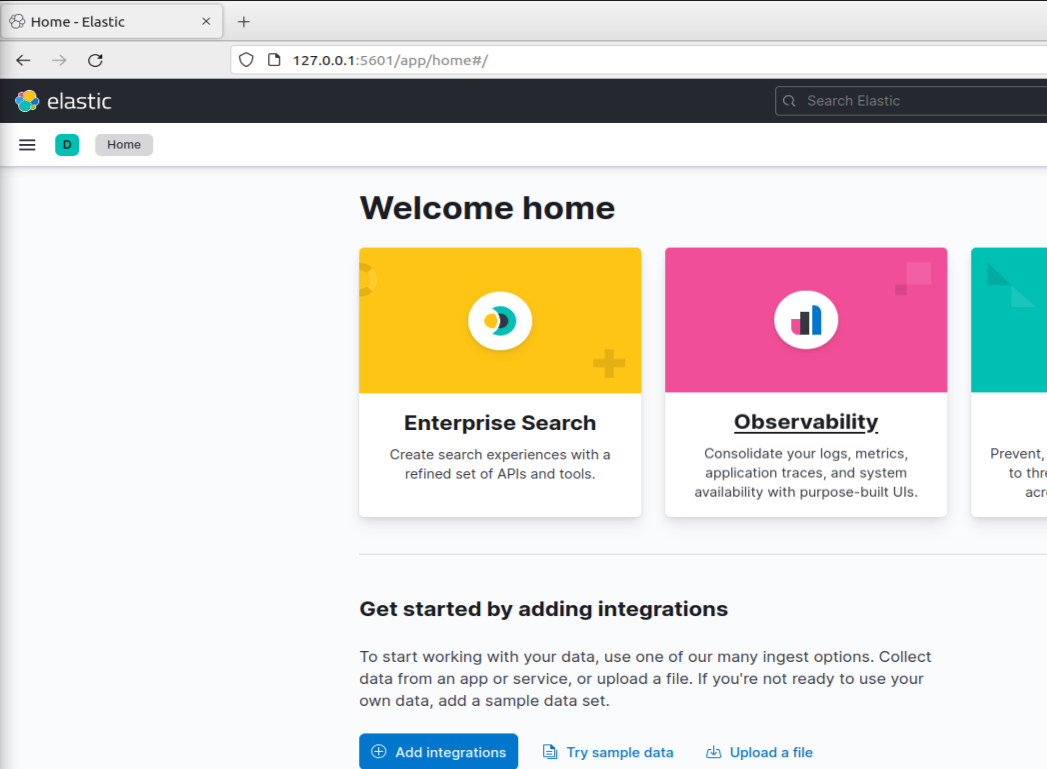Click the browser forward arrow
The width and height of the screenshot is (1047, 769).
(59, 60)
